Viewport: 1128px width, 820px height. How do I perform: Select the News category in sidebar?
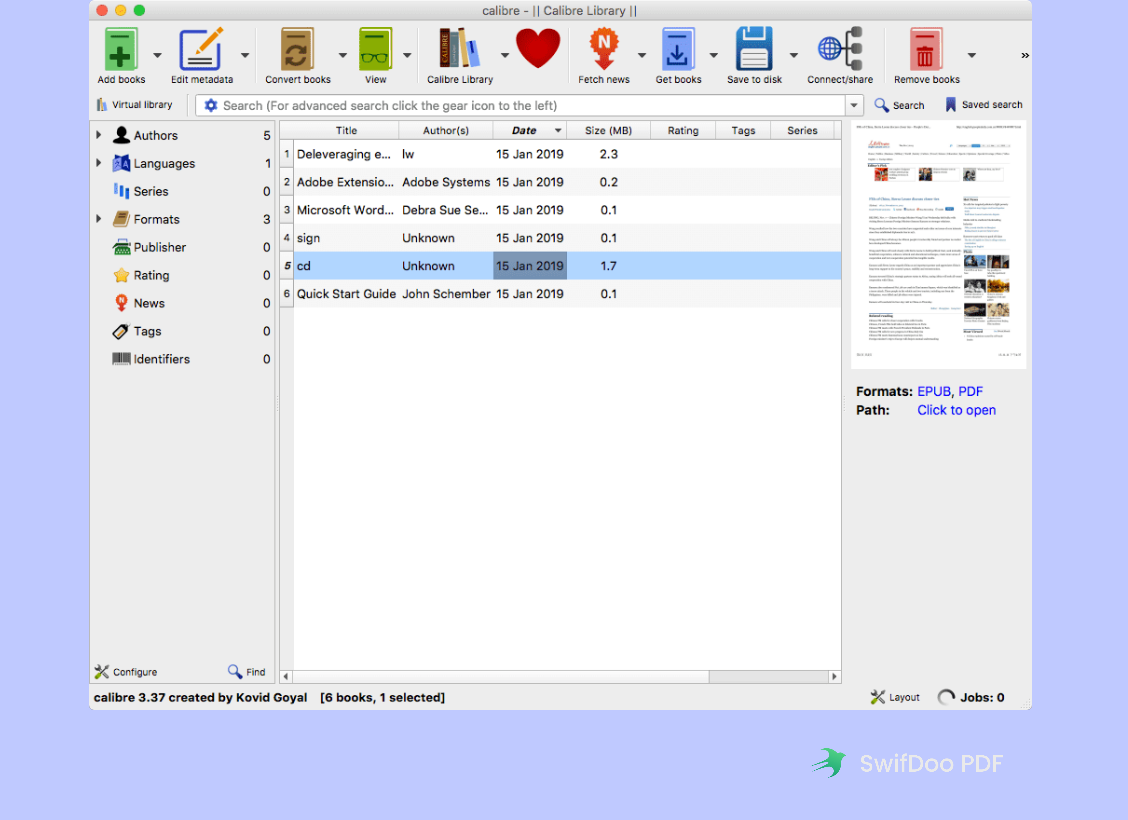click(149, 304)
